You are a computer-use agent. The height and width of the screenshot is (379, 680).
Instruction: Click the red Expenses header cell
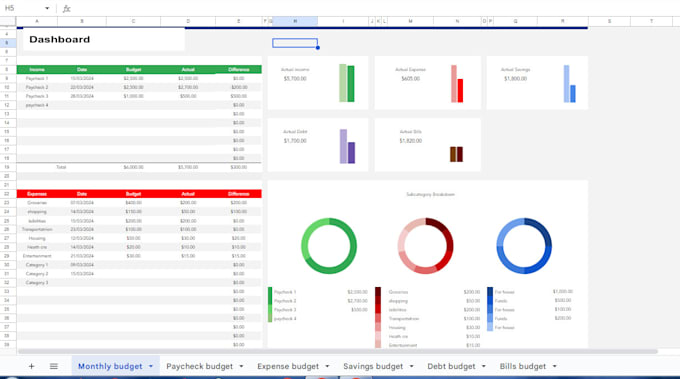pyautogui.click(x=37, y=194)
